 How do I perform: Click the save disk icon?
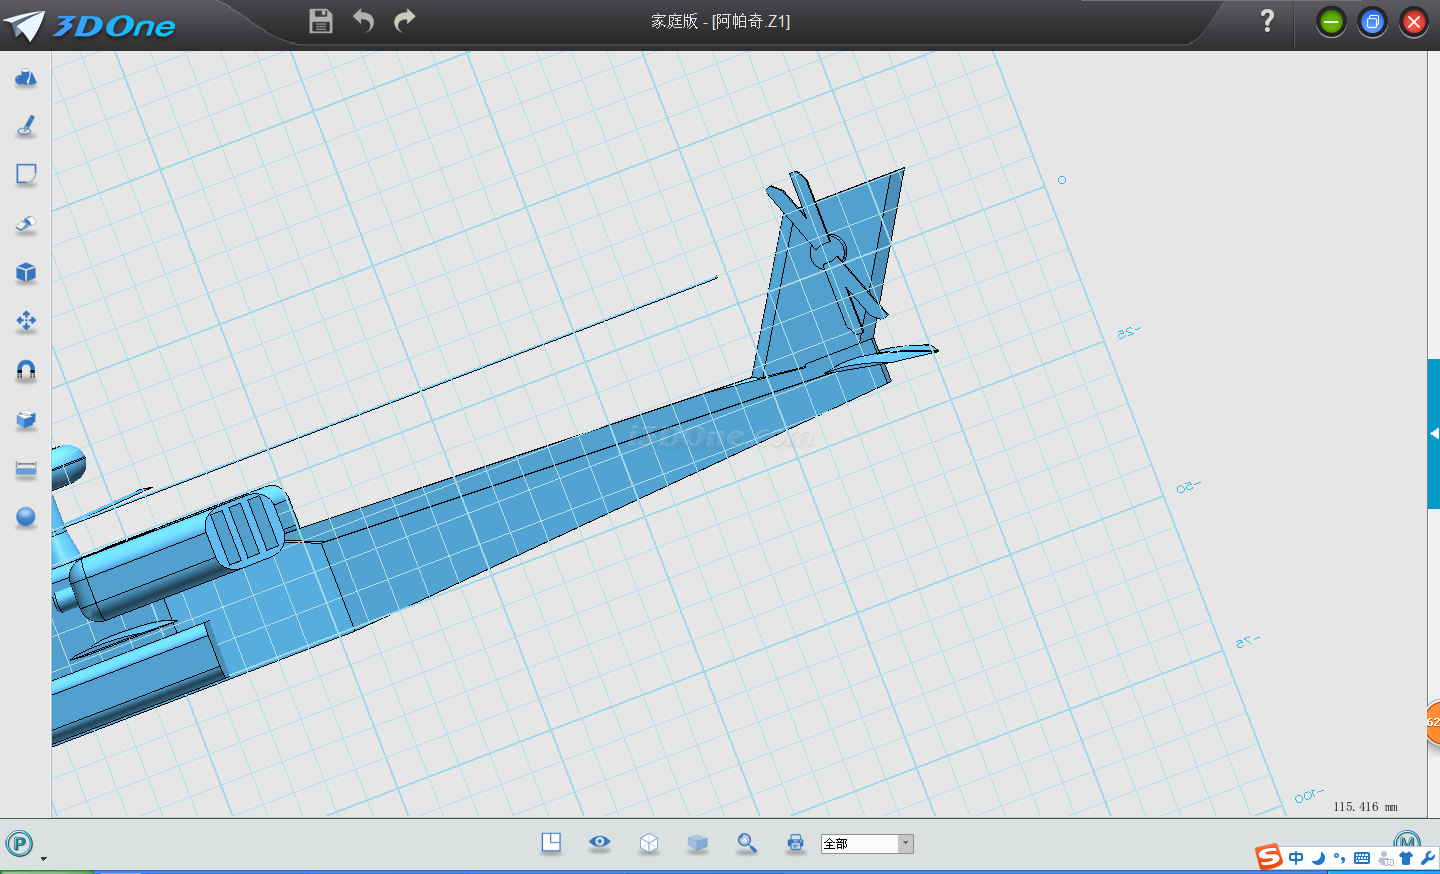click(320, 21)
